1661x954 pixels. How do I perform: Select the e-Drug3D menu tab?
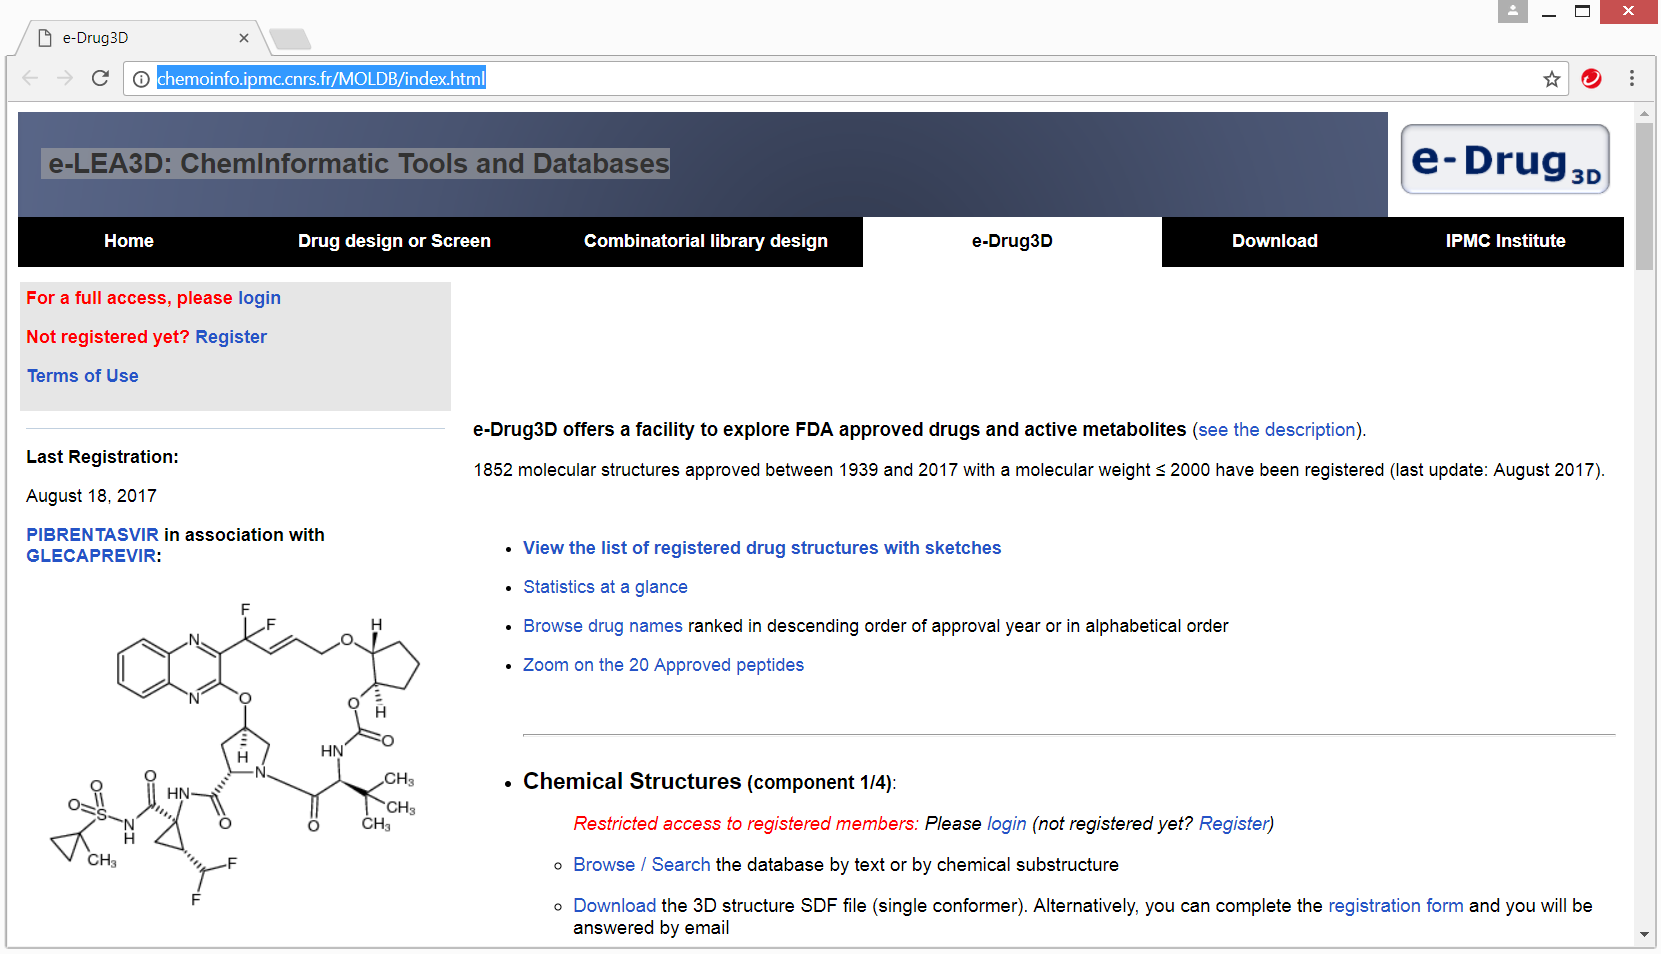[1012, 241]
